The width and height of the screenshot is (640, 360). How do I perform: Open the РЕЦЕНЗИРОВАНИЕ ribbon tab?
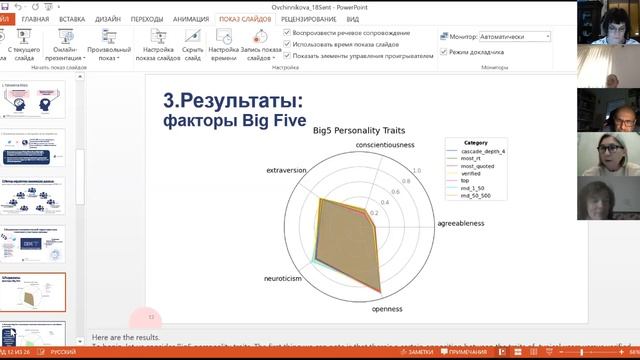click(x=308, y=19)
